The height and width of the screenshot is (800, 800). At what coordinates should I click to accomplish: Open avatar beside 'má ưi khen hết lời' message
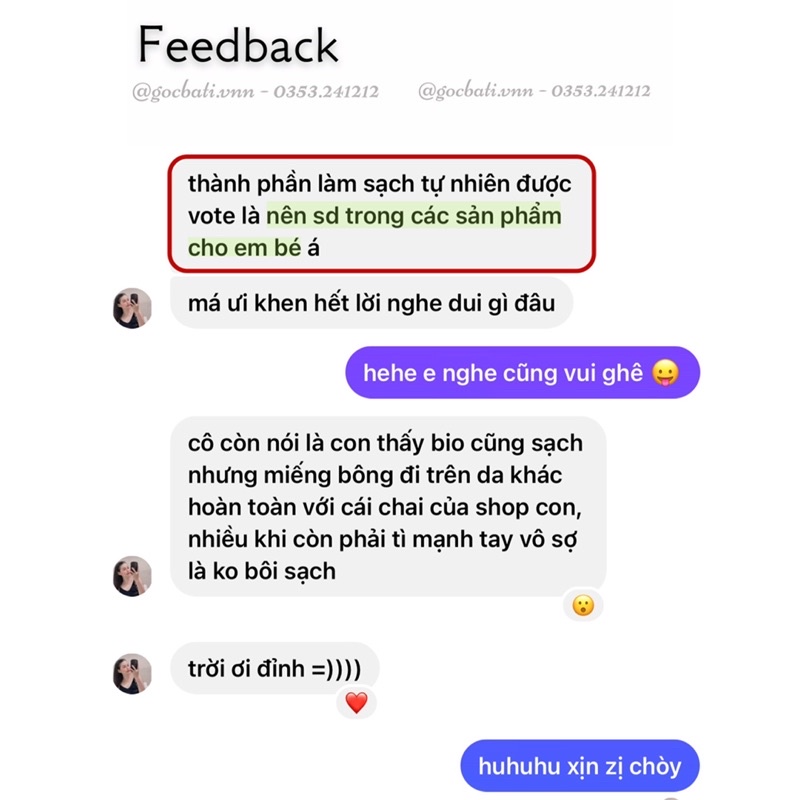coord(132,308)
